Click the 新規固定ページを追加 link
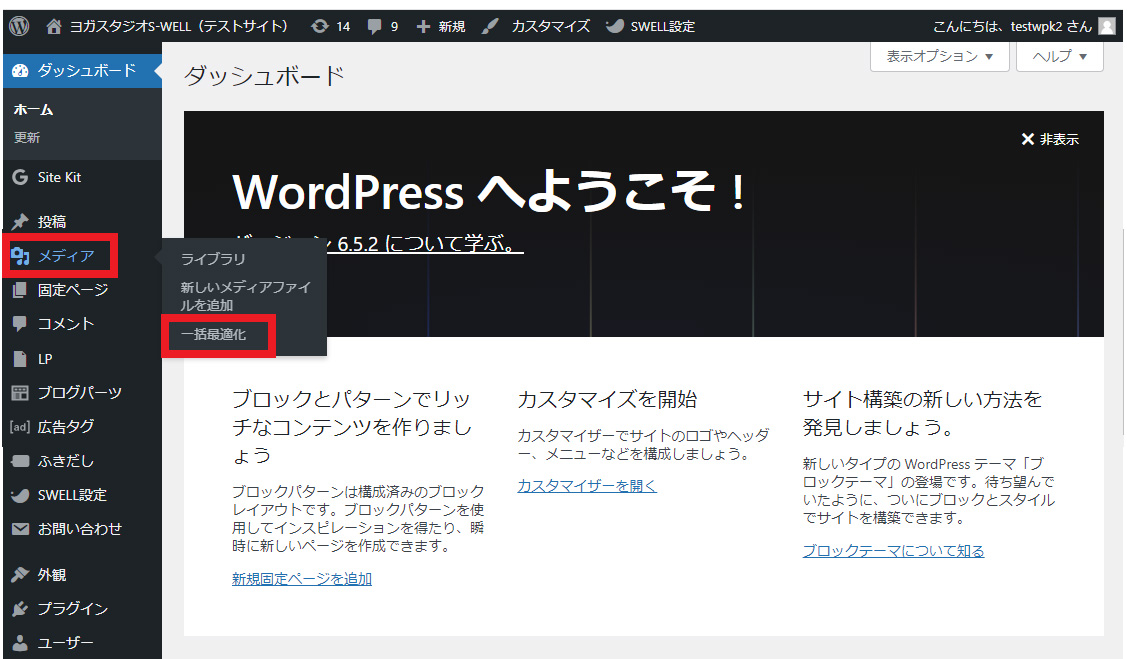 pyautogui.click(x=302, y=579)
